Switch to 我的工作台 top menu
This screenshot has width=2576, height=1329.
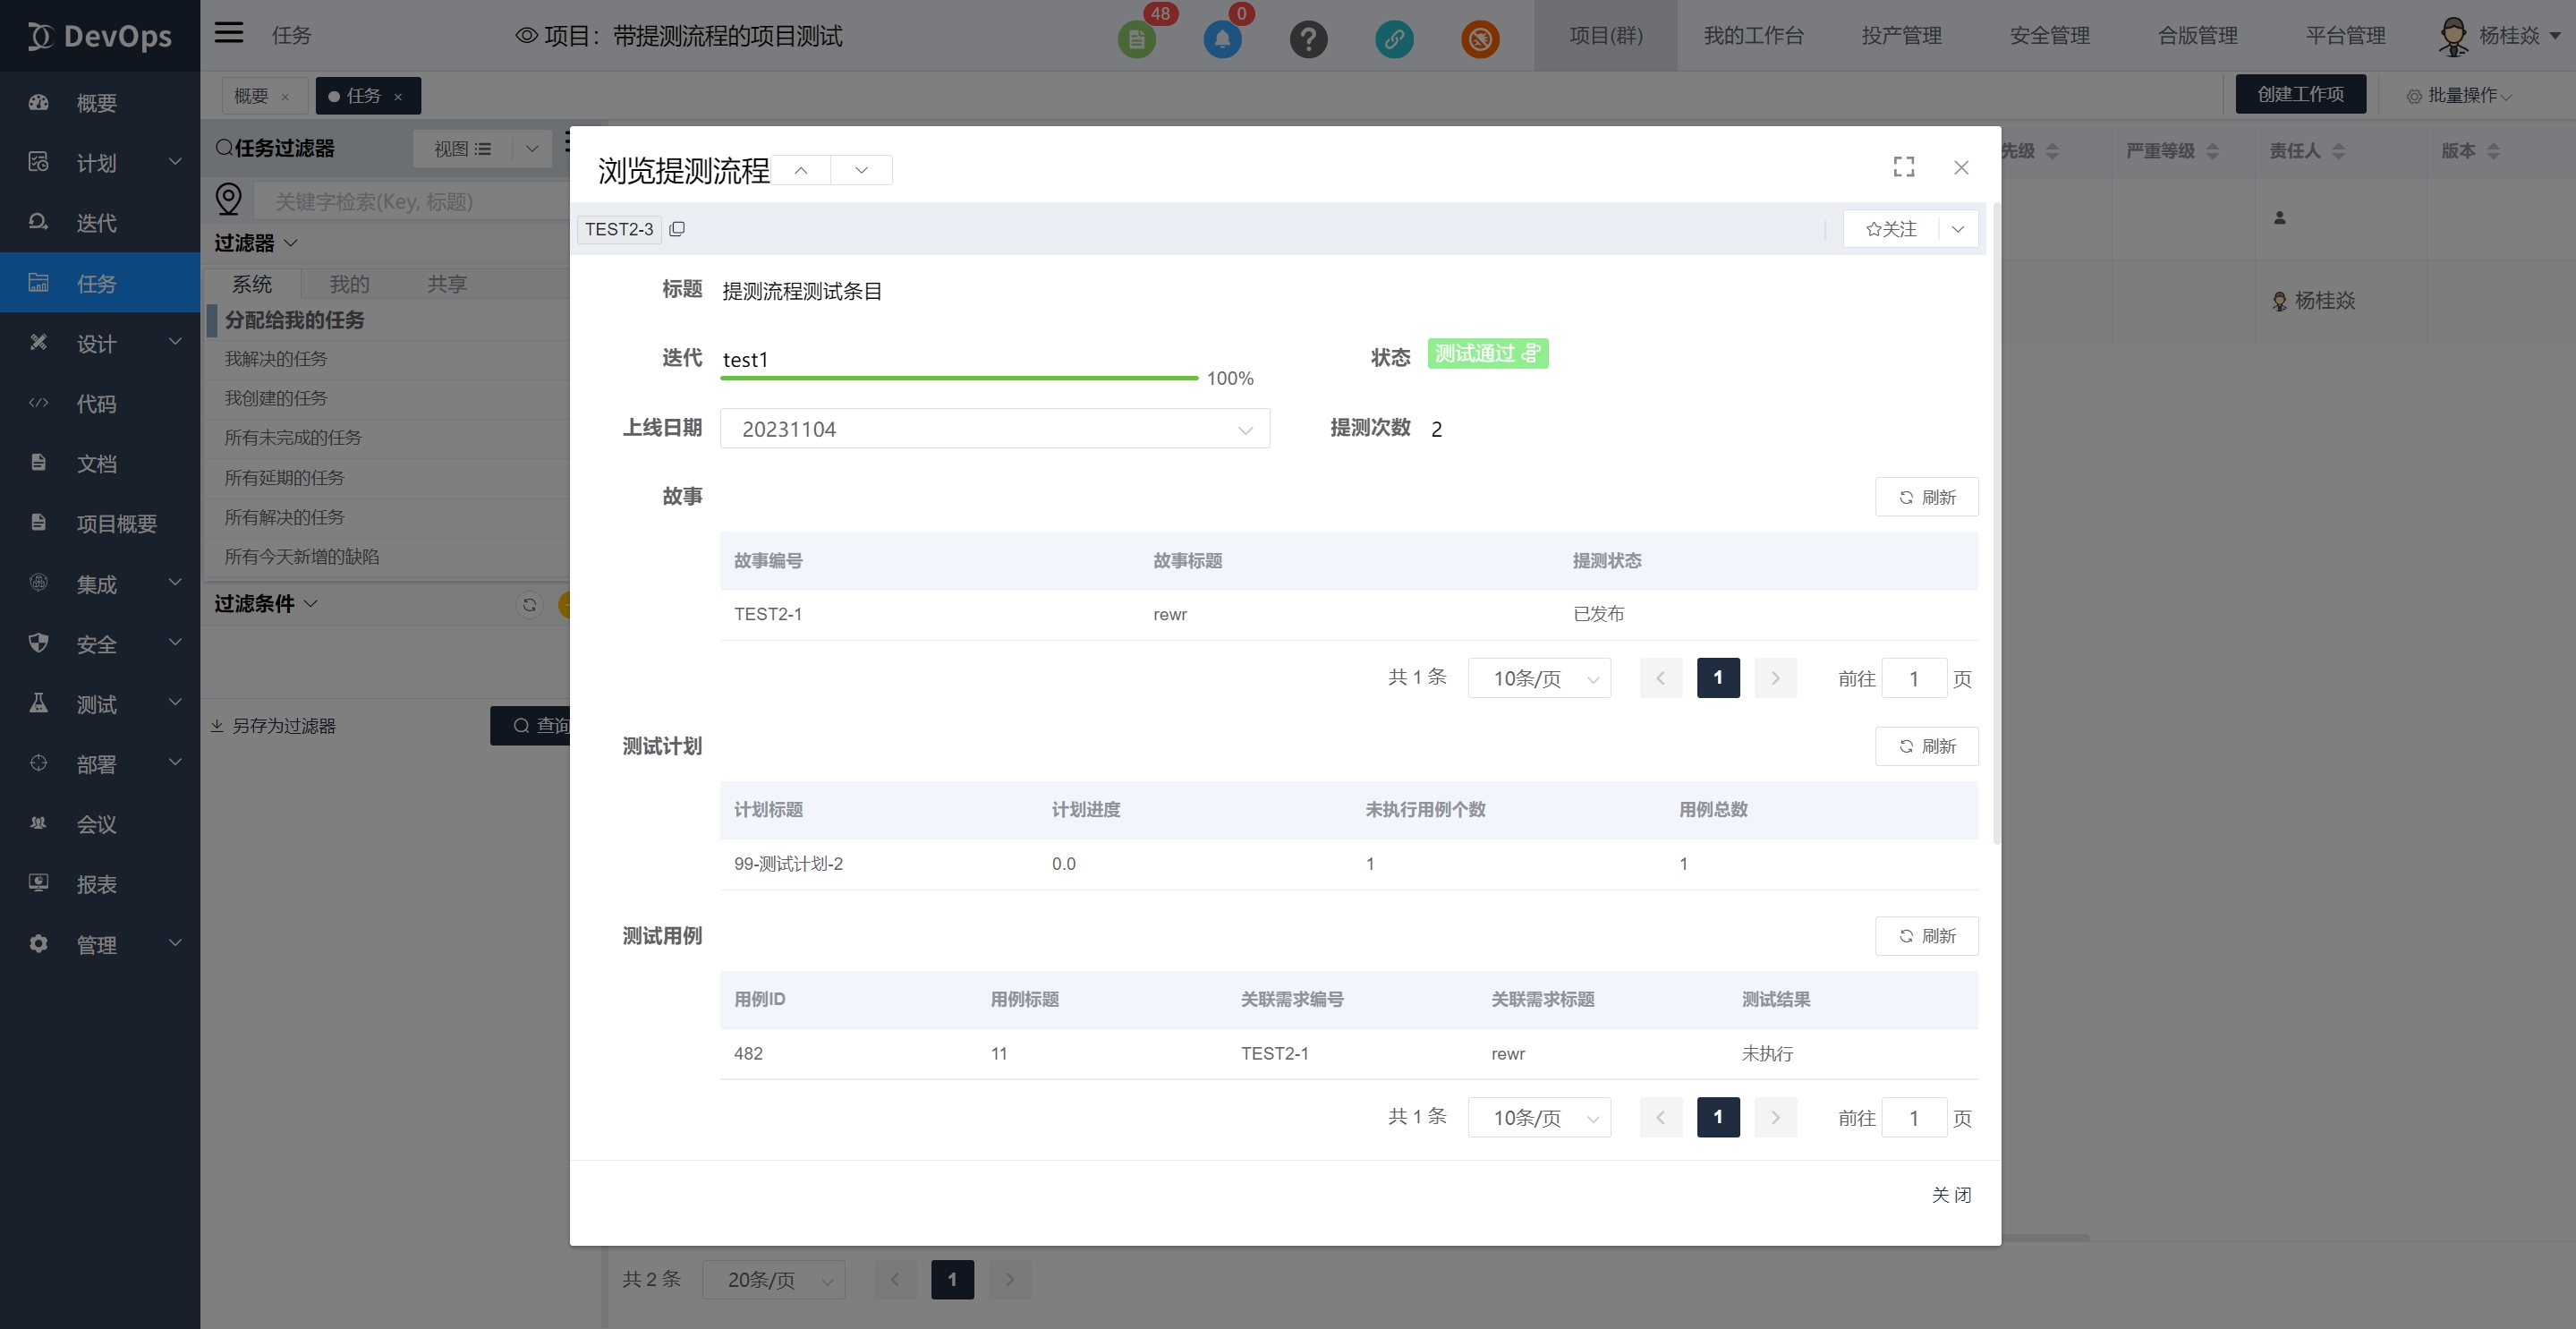pyautogui.click(x=1753, y=36)
